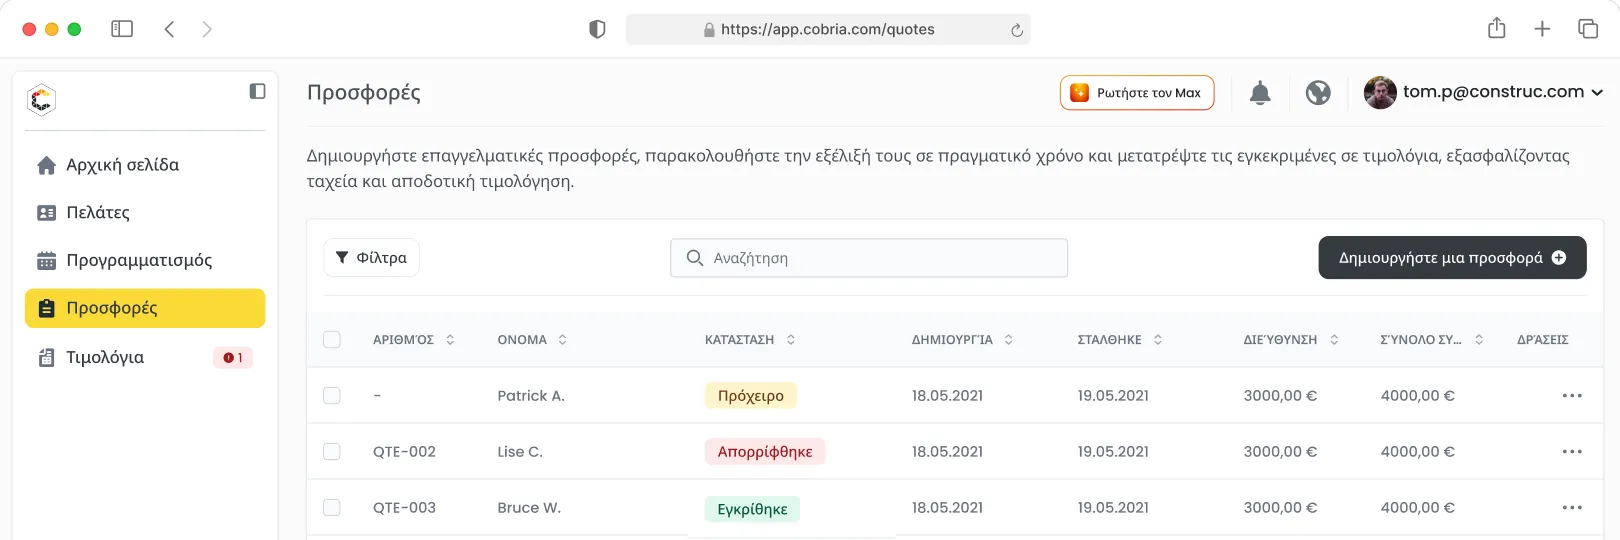Image resolution: width=1620 pixels, height=540 pixels.
Task: Click the browser privacy shield icon
Action: pyautogui.click(x=597, y=29)
